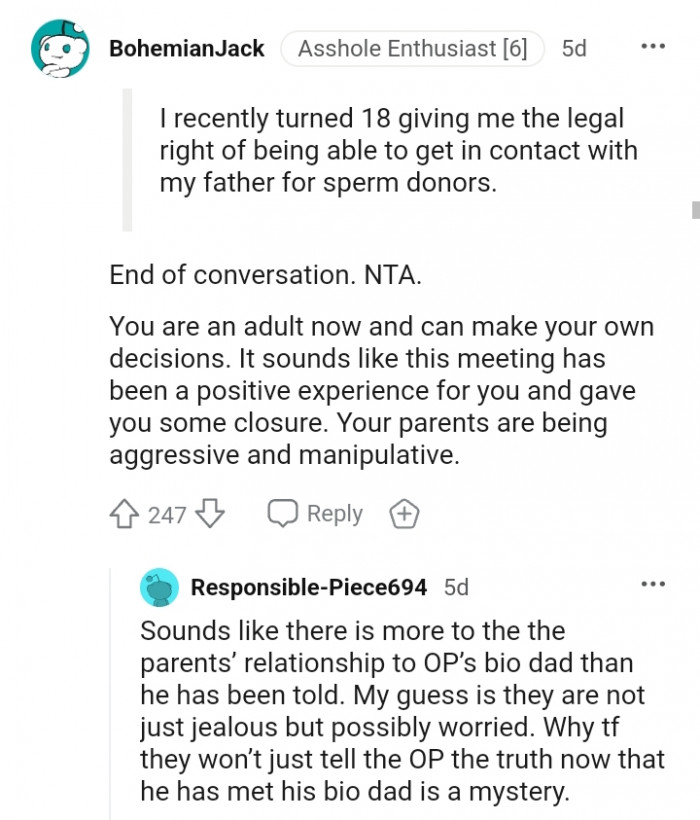Click Responsible-Piece694's avatar icon
Screen dimensions: 700x820
click(x=160, y=587)
